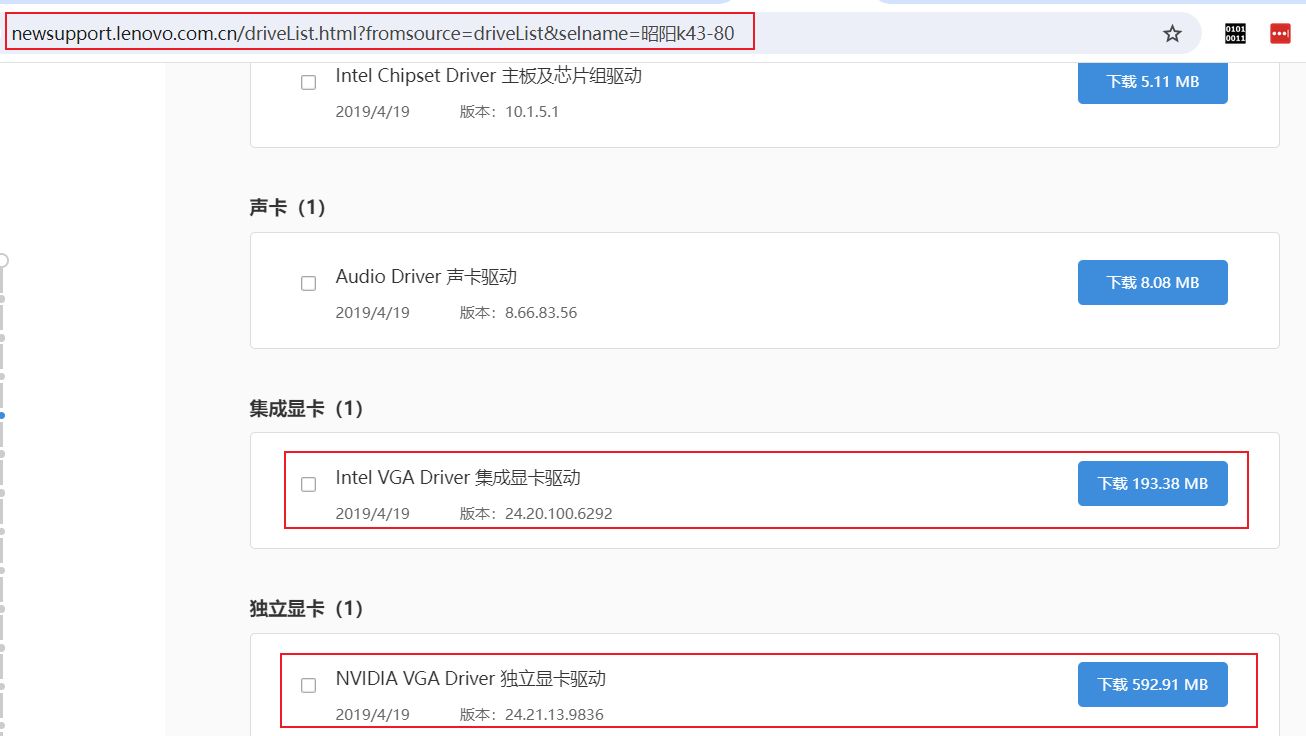This screenshot has height=736, width=1306.
Task: Download the 5.11 MB chipset driver
Action: click(1152, 82)
